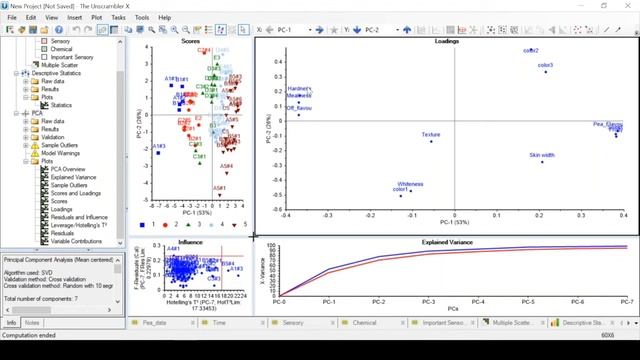Toggle the highlighted plot link toolbar button
Screen dimensions: 640x360
(102, 30)
